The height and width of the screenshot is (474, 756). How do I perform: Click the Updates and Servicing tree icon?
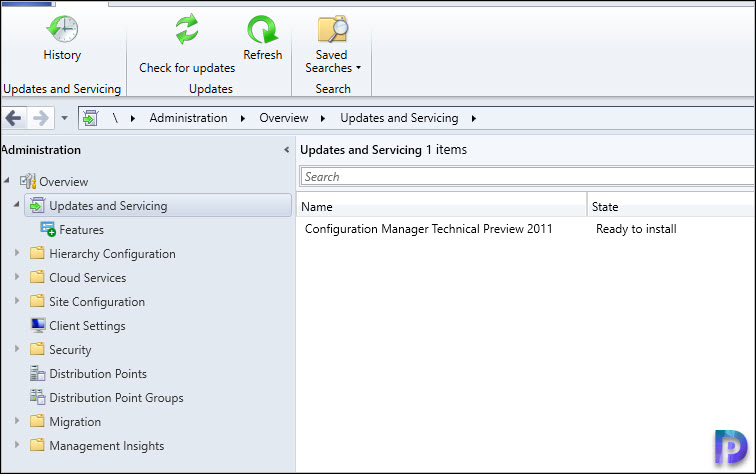coord(38,205)
